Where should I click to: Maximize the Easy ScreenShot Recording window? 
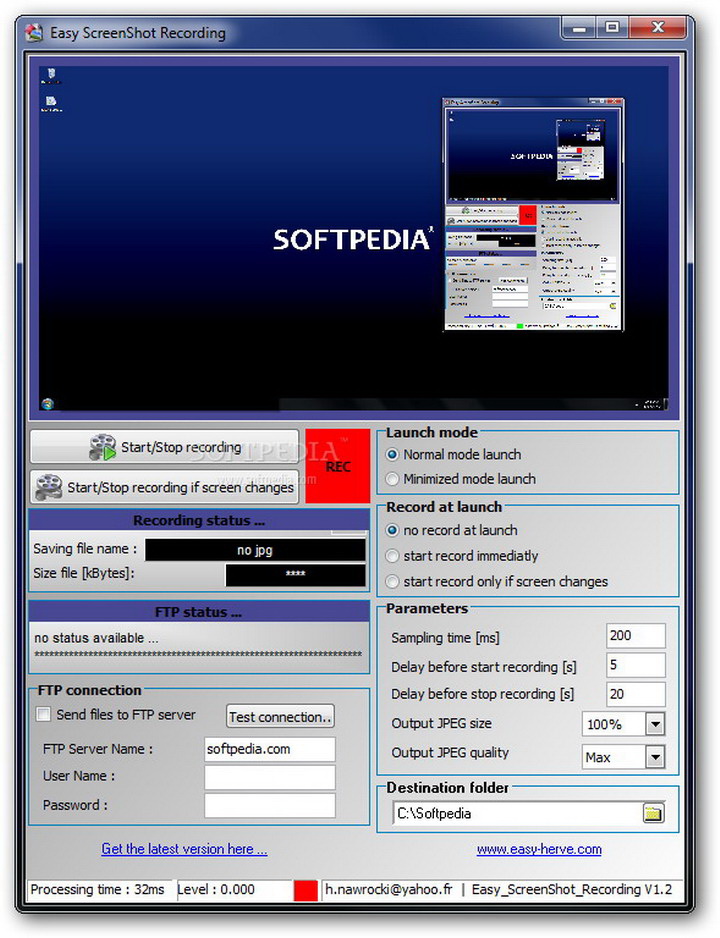611,28
